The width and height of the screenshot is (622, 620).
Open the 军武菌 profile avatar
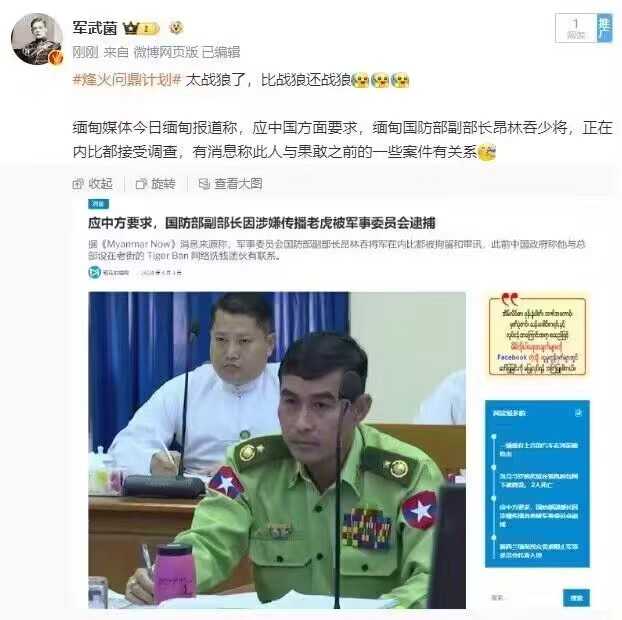(x=37, y=38)
